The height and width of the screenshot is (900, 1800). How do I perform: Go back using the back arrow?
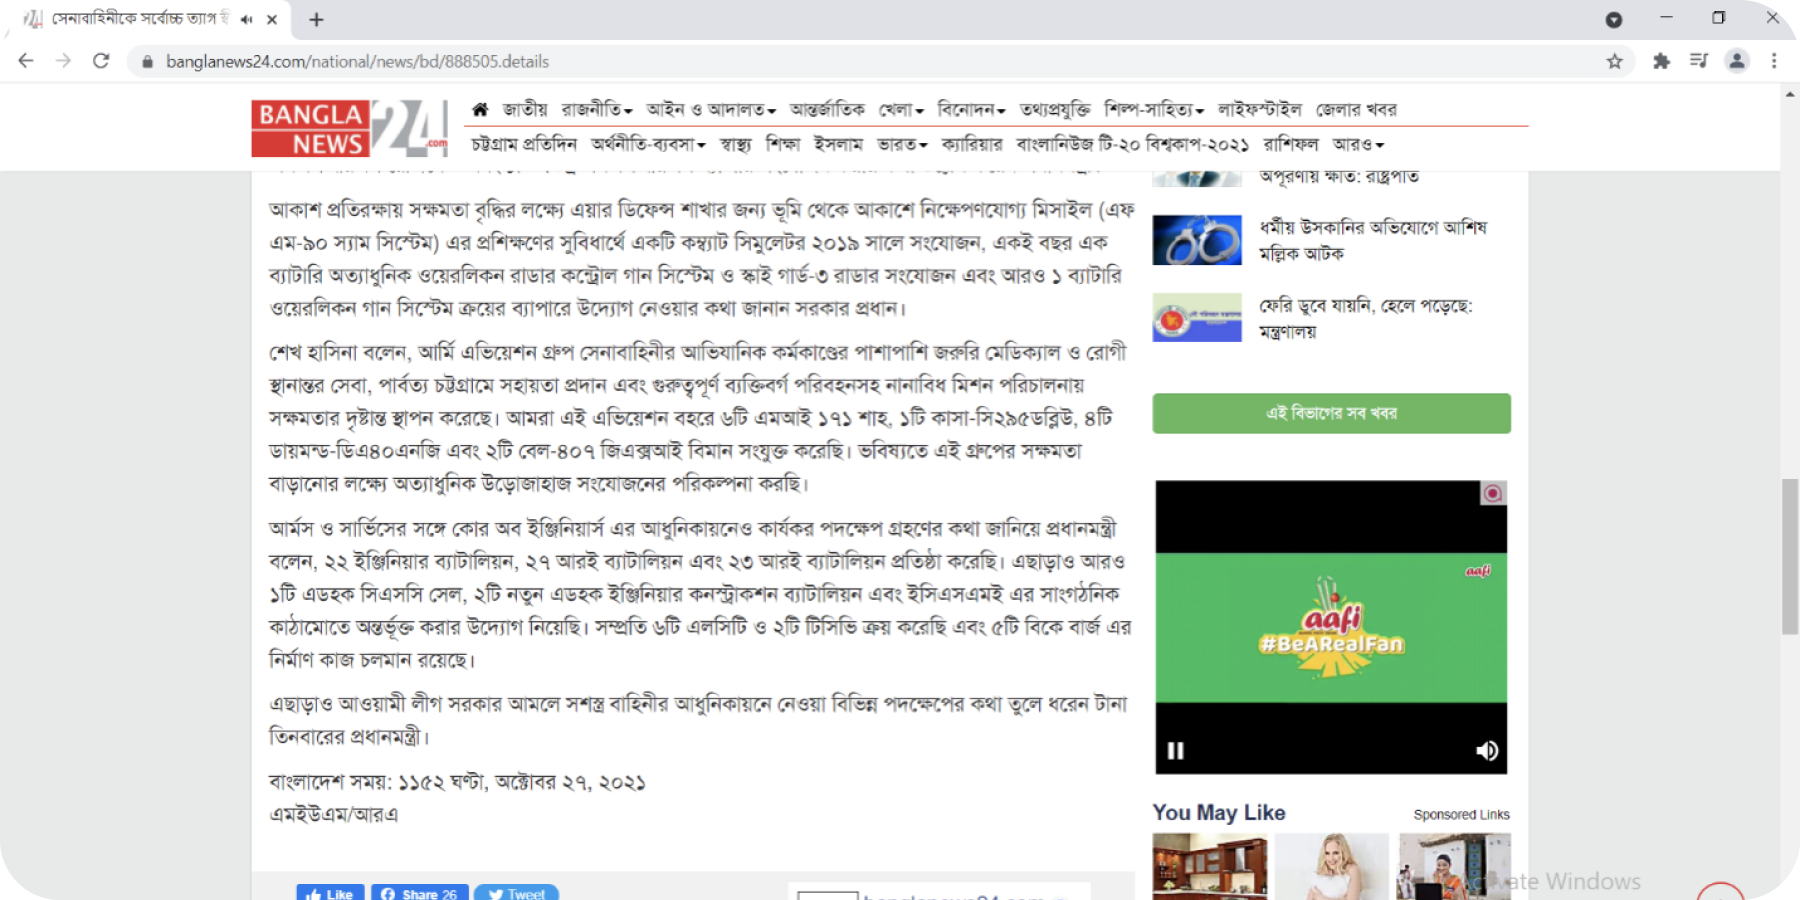[x=26, y=61]
